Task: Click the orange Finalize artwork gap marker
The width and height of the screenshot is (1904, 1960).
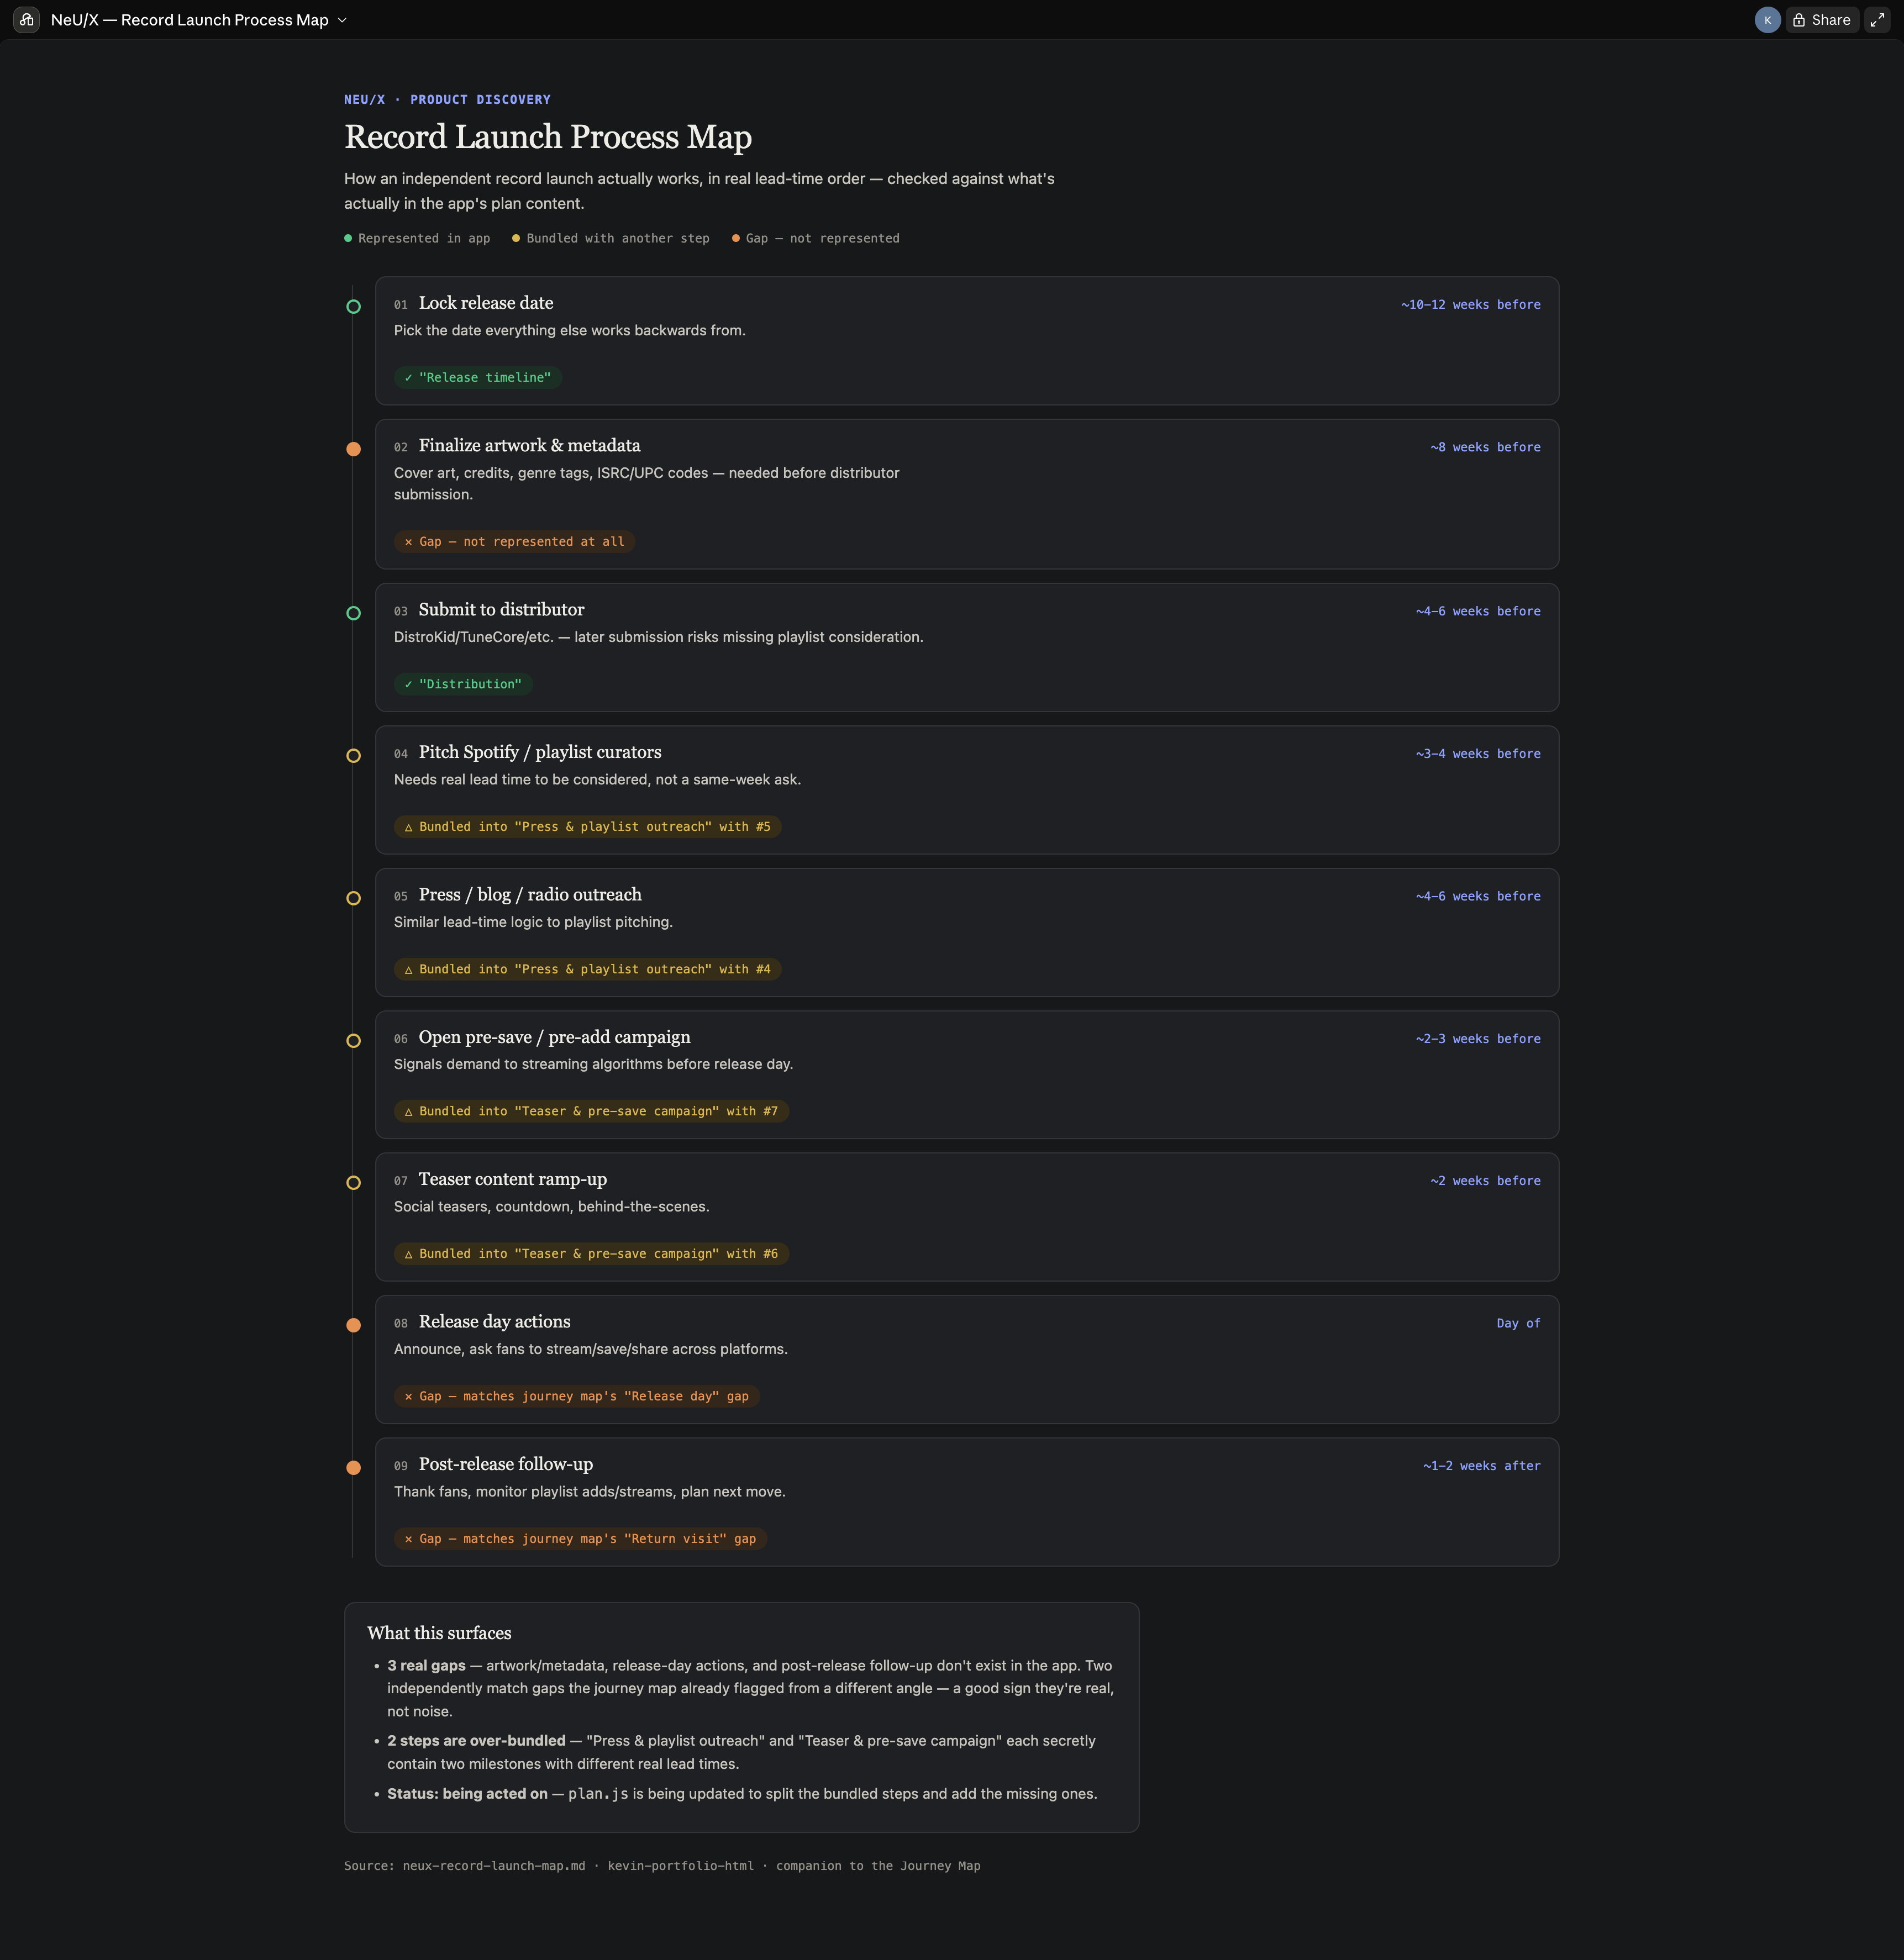Action: tap(353, 449)
